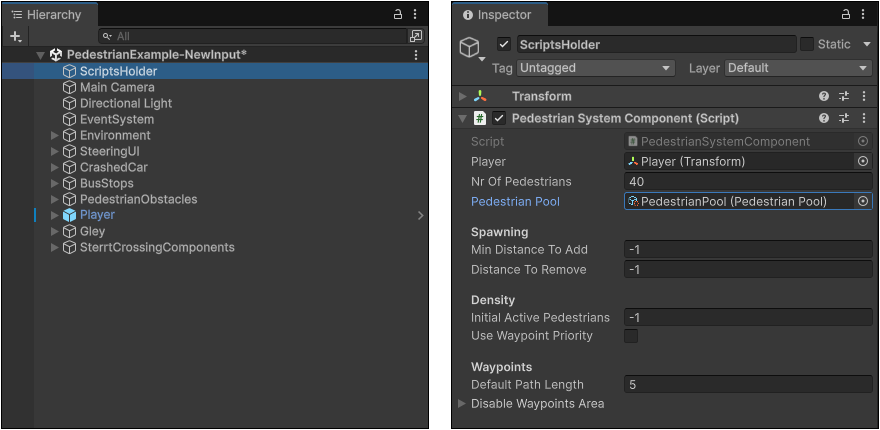Click the Default Path Length field
Image resolution: width=880 pixels, height=430 pixels.
coord(748,385)
